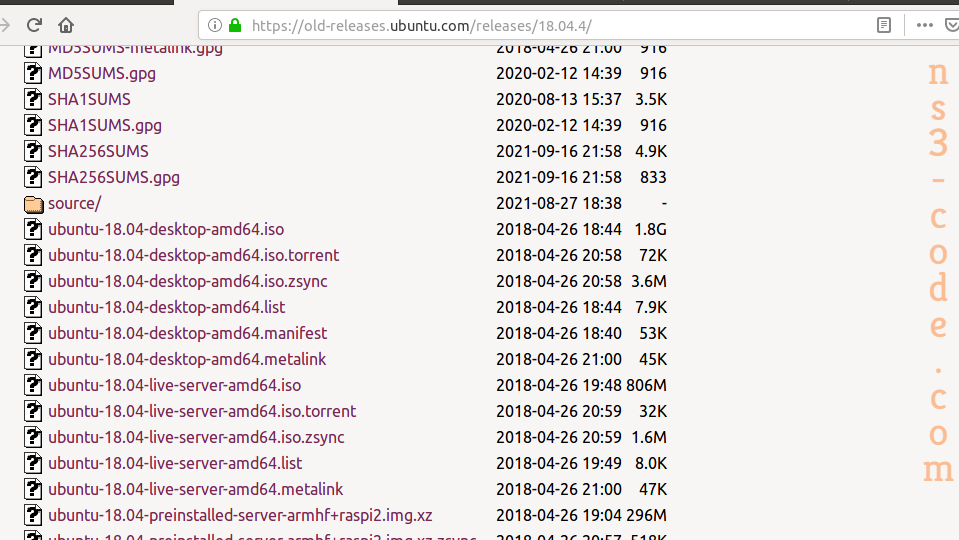Click the icon beside desktop-amd64.manifest

tap(33, 333)
